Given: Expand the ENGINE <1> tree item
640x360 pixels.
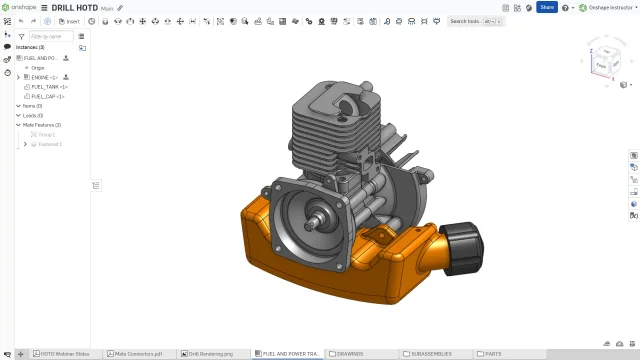Looking at the screenshot, I should click(x=18, y=77).
